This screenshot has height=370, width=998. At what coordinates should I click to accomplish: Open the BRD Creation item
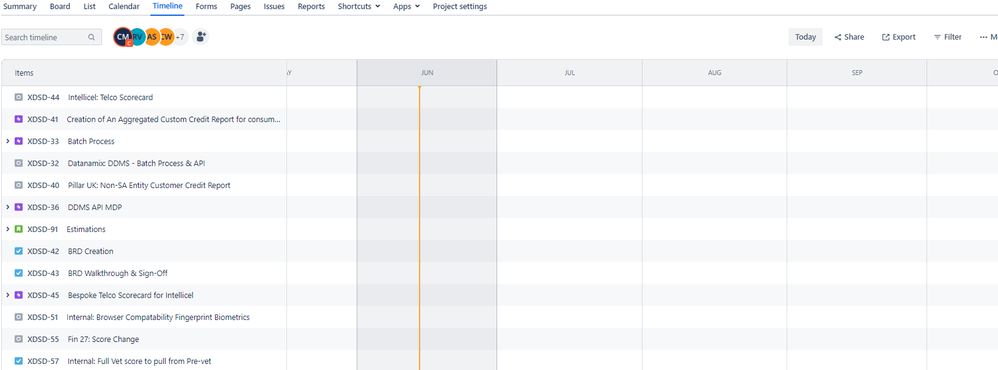pyautogui.click(x=90, y=251)
